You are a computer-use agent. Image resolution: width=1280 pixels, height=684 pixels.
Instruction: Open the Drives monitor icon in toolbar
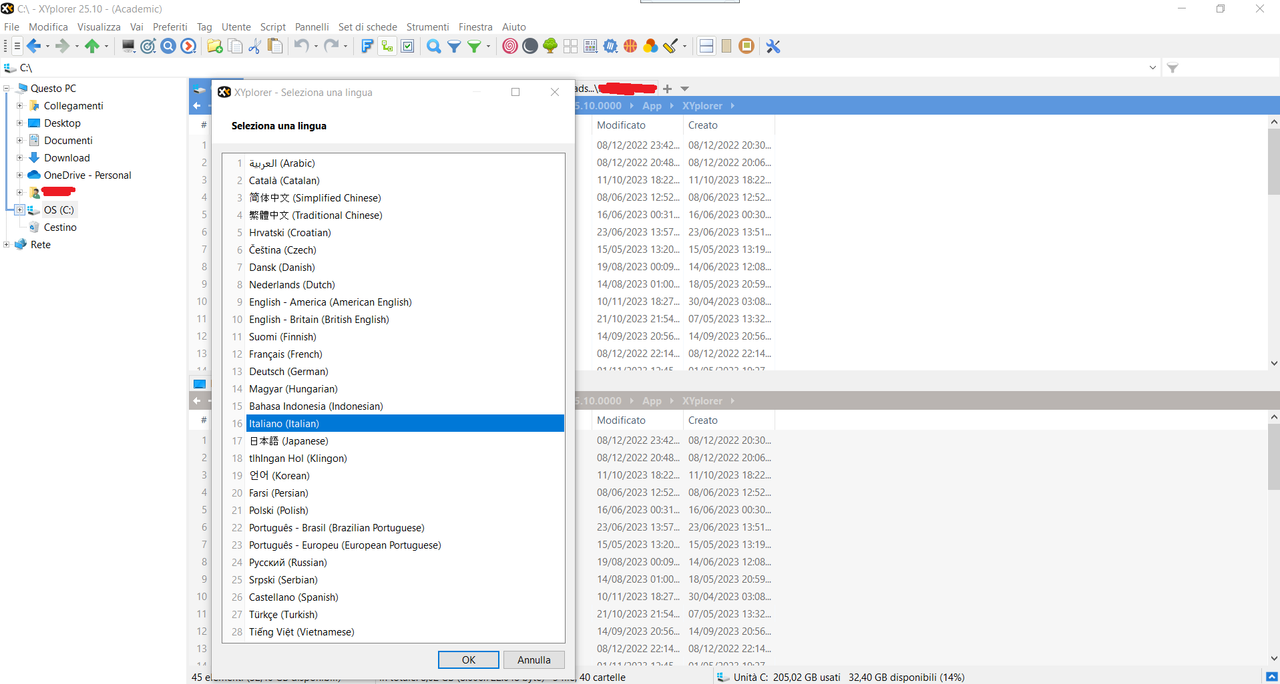(128, 46)
